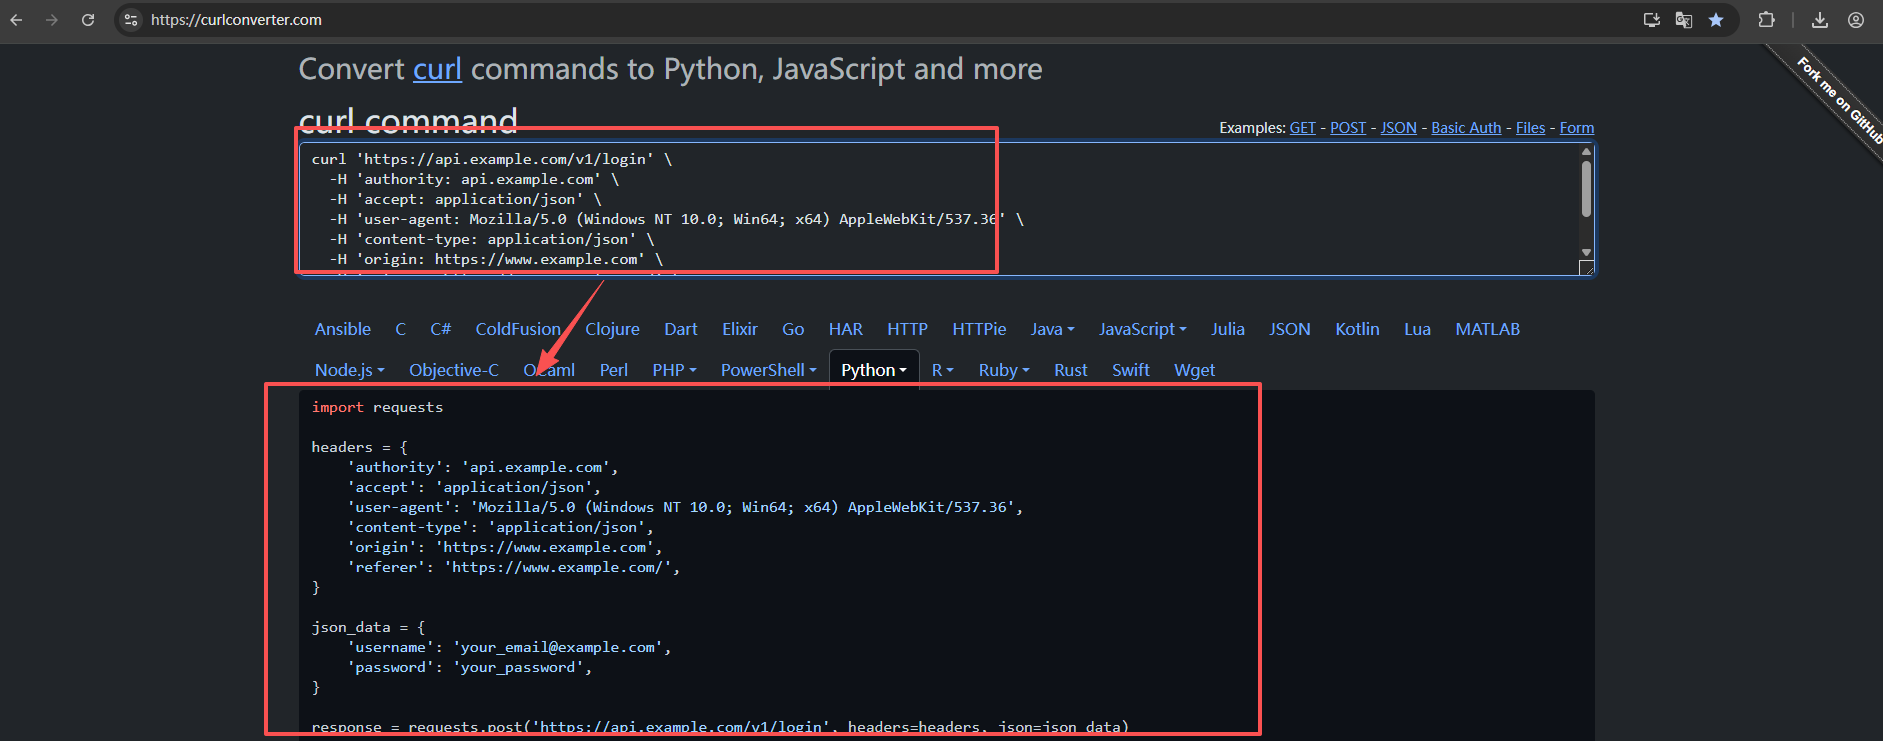
Task: Click the browser back arrow
Action: coord(16,20)
